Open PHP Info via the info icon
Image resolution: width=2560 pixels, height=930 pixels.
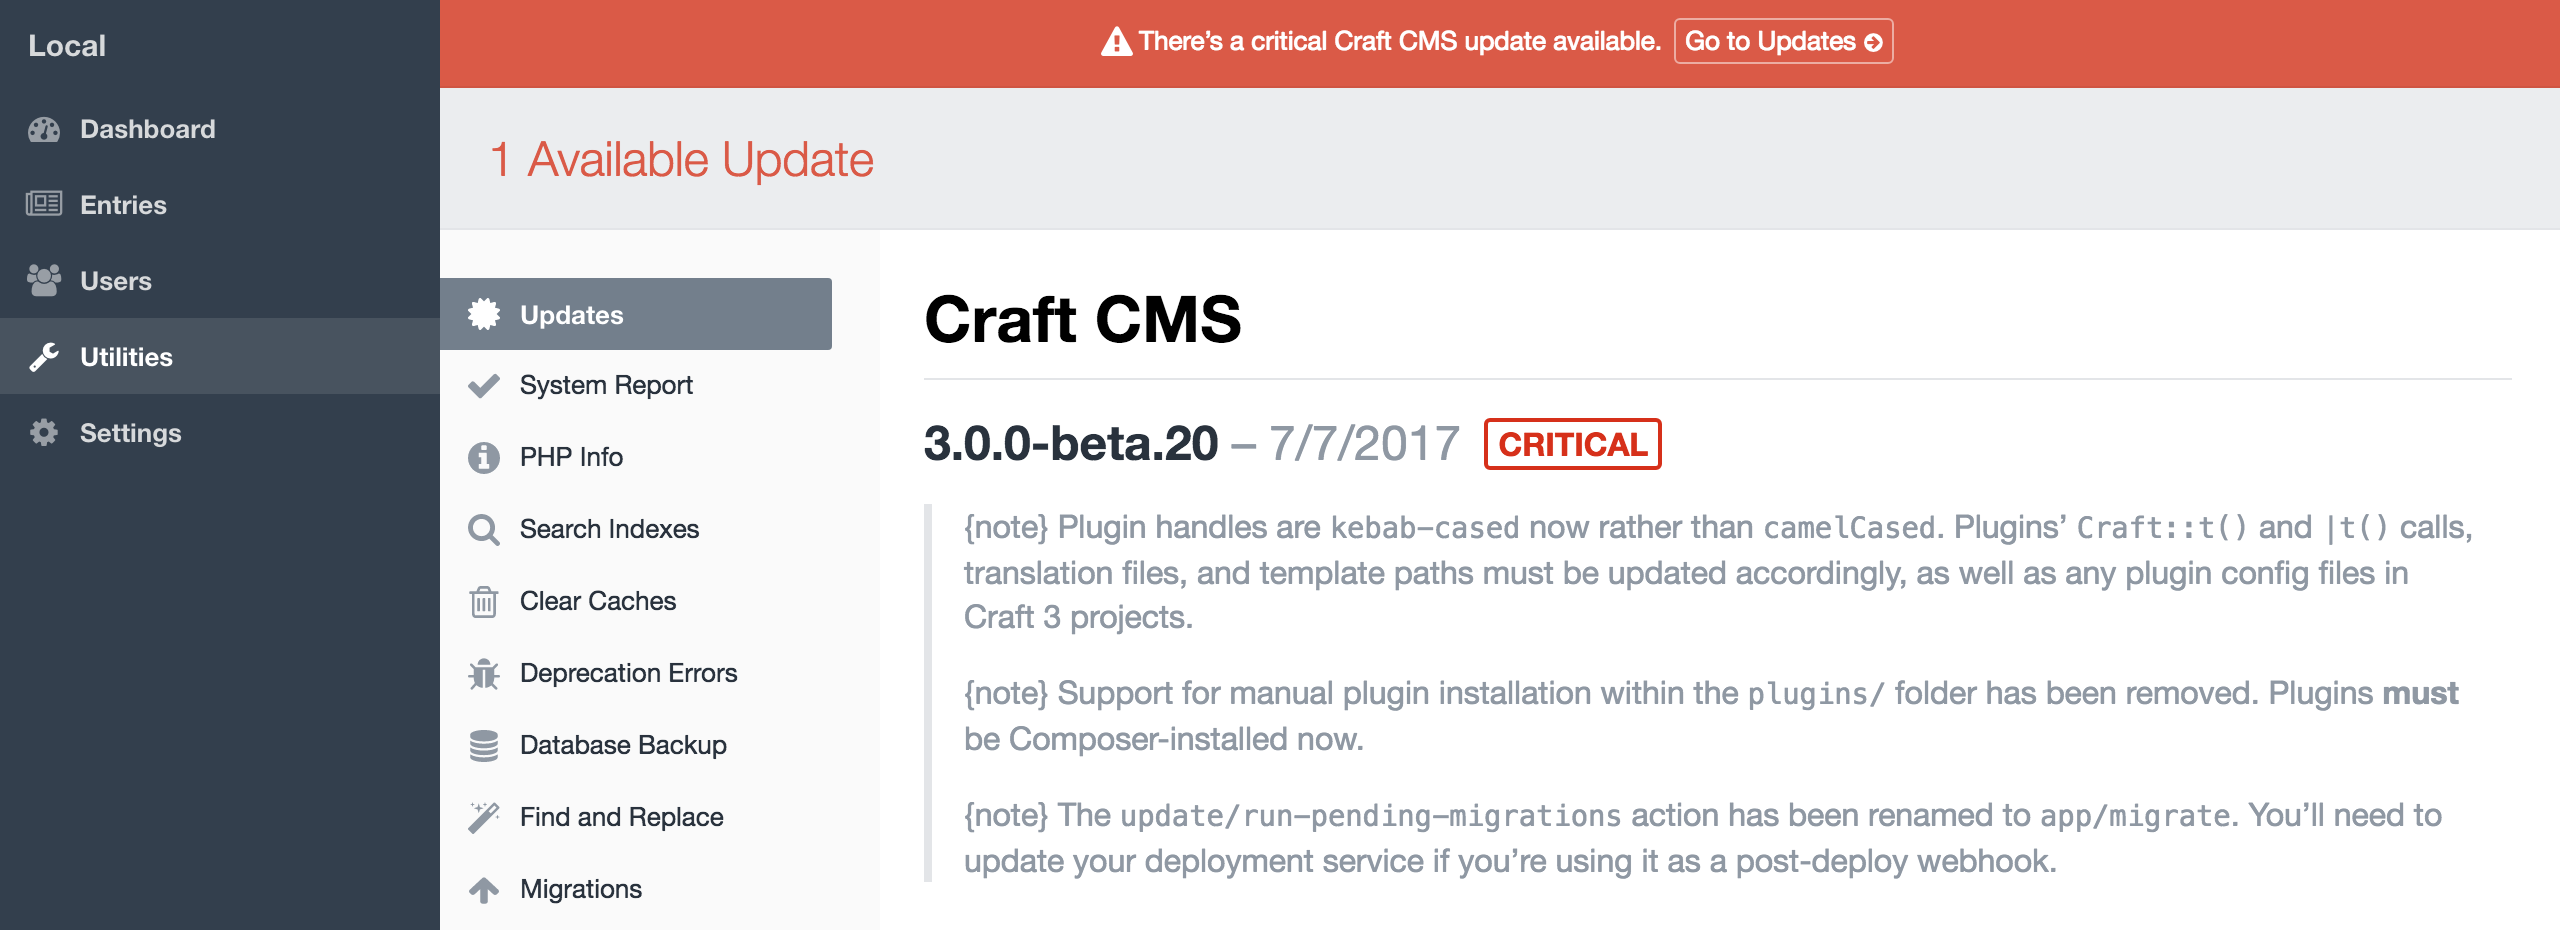click(484, 456)
